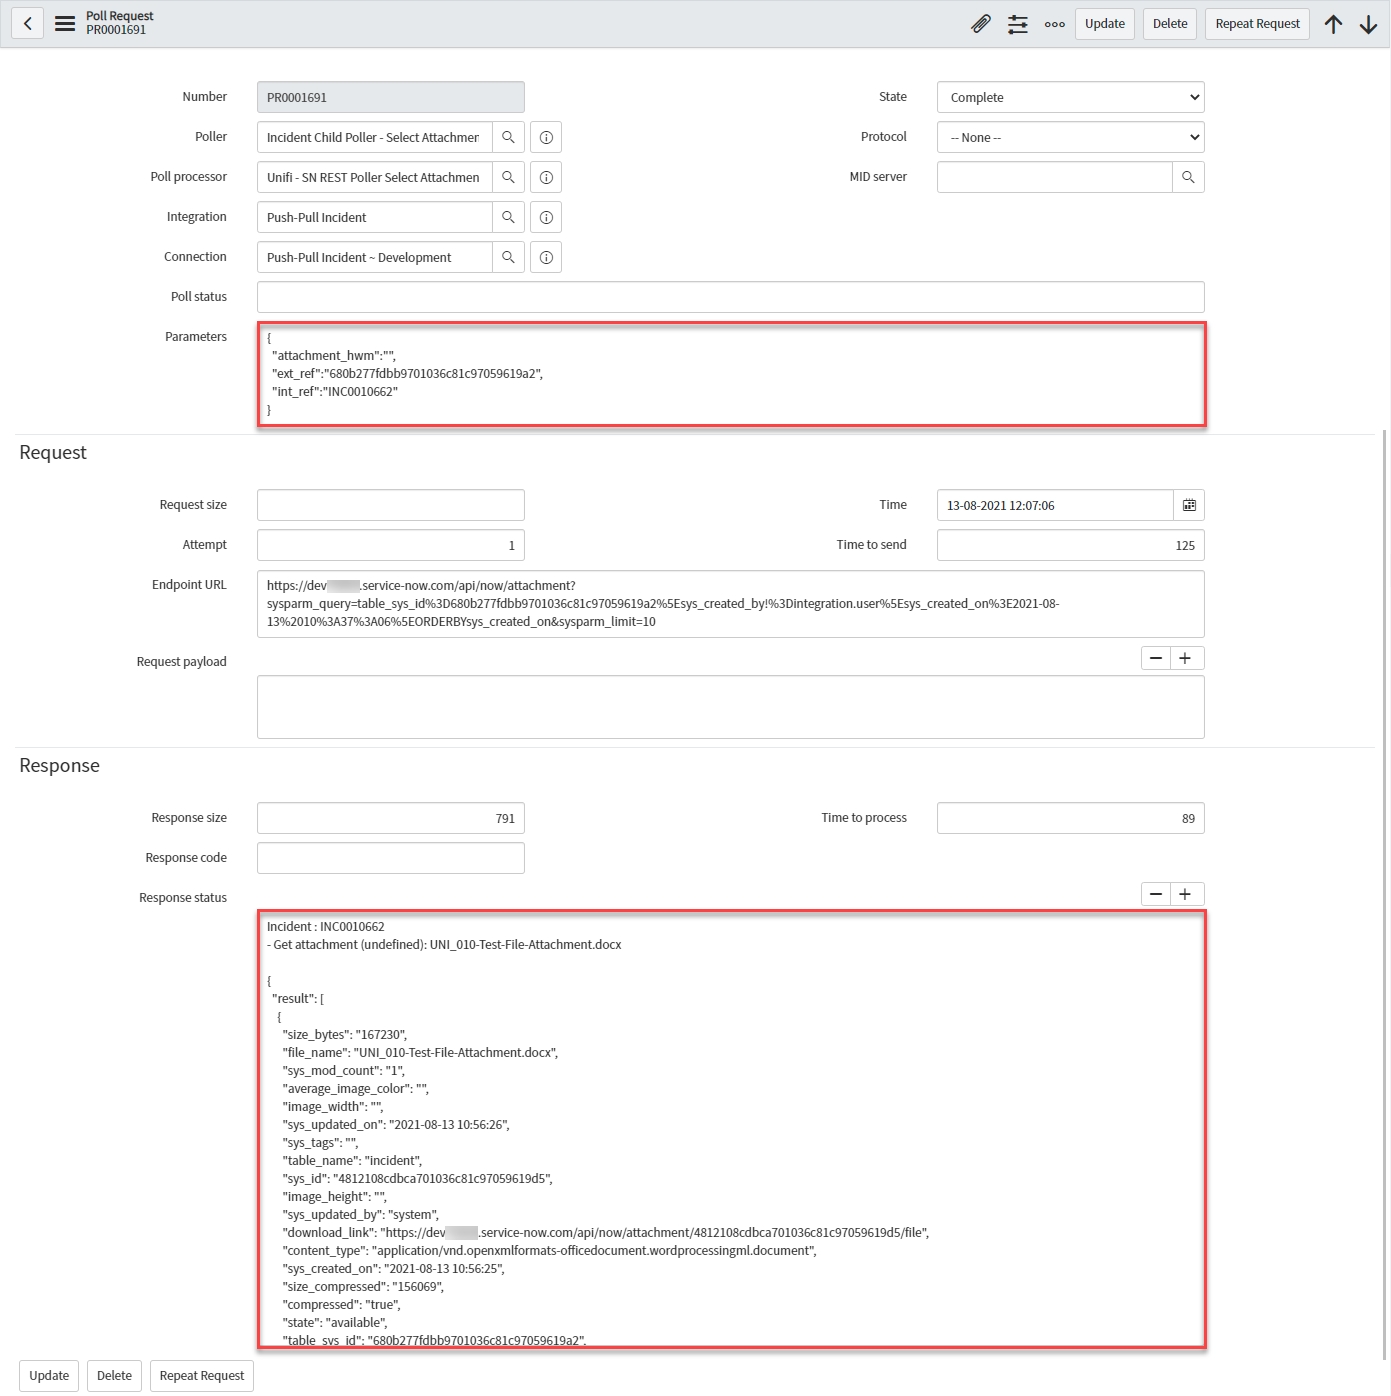Click into the Poll status field
Screen dimensions: 1391x1396
click(730, 297)
